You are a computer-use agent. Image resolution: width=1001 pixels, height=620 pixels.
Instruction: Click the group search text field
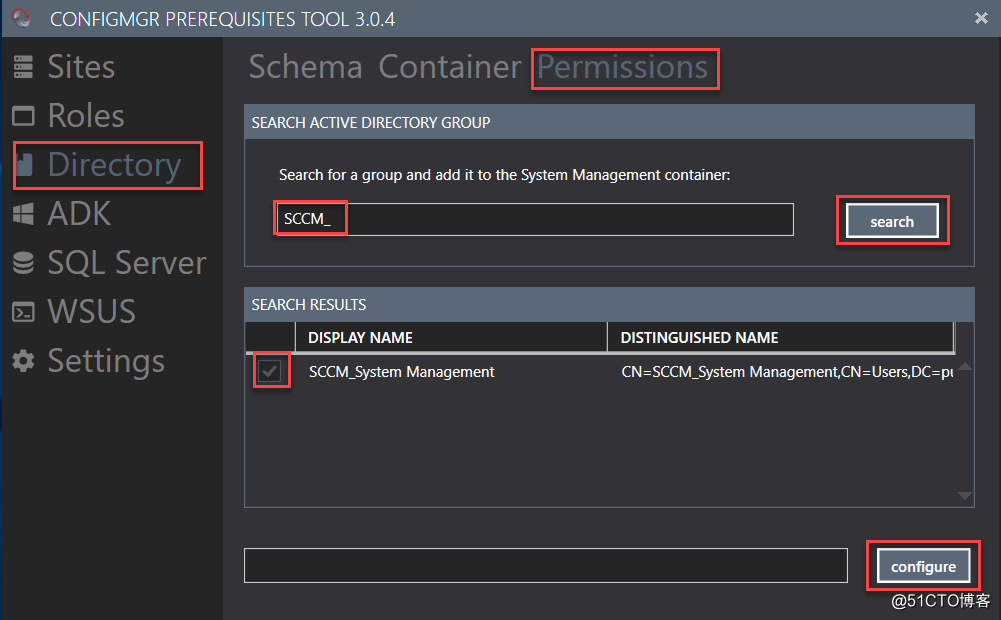[x=535, y=220]
